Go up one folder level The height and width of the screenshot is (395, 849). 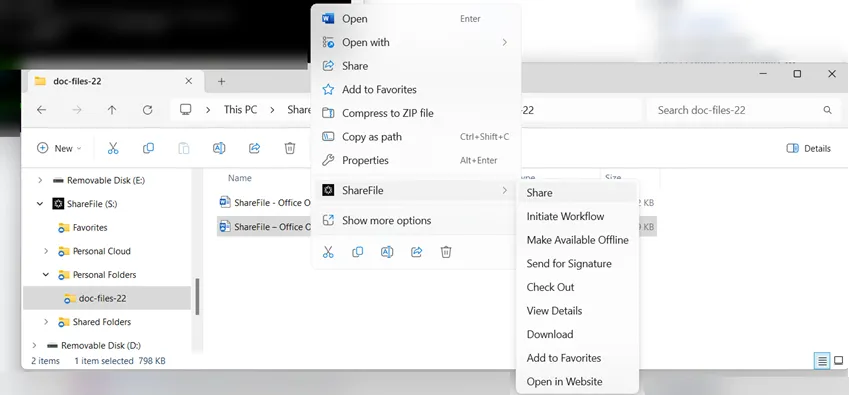[112, 110]
